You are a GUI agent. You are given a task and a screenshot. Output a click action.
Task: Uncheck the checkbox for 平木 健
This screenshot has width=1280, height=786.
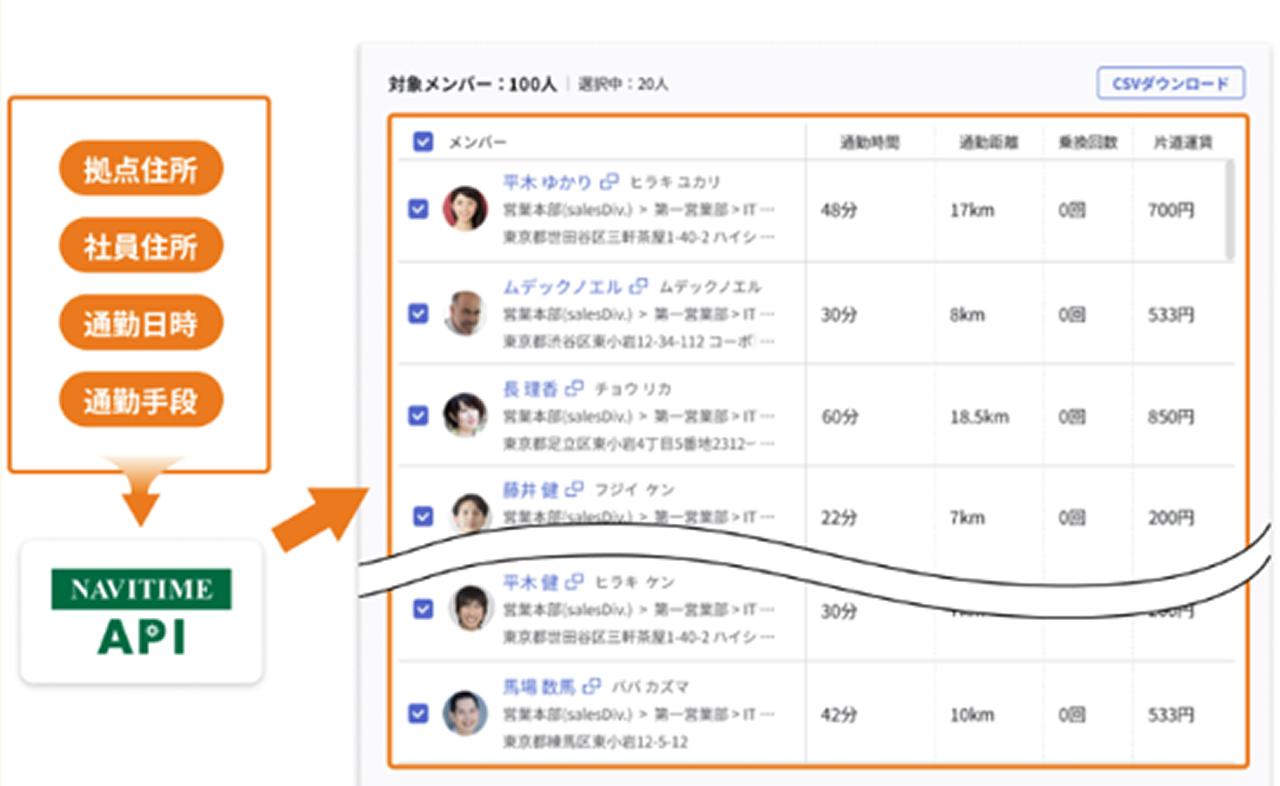tap(423, 608)
